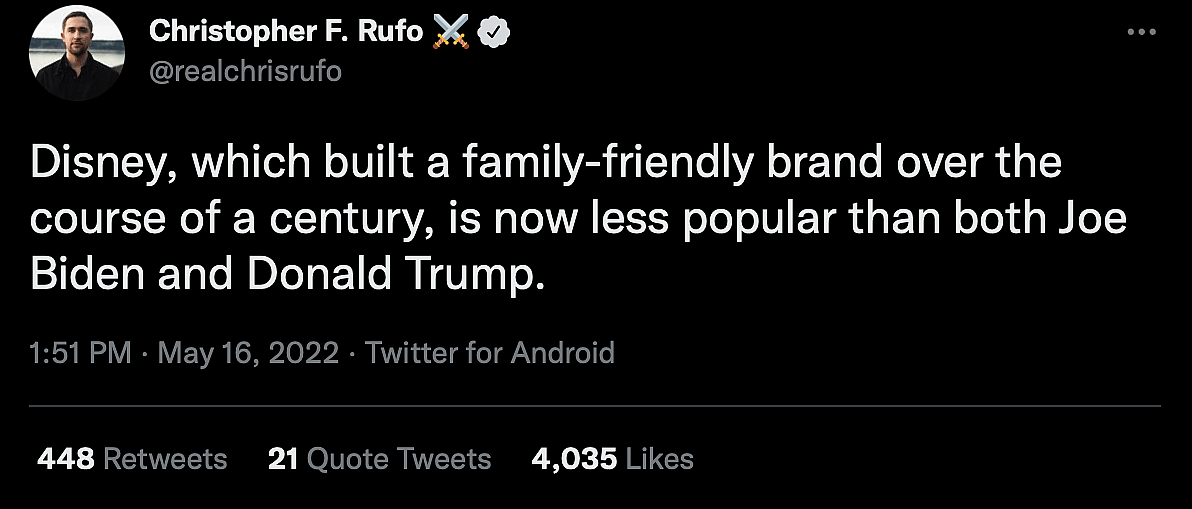Open the tweet's three-dot more options menu
Screen dimensions: 1192x509
pos(1140,32)
